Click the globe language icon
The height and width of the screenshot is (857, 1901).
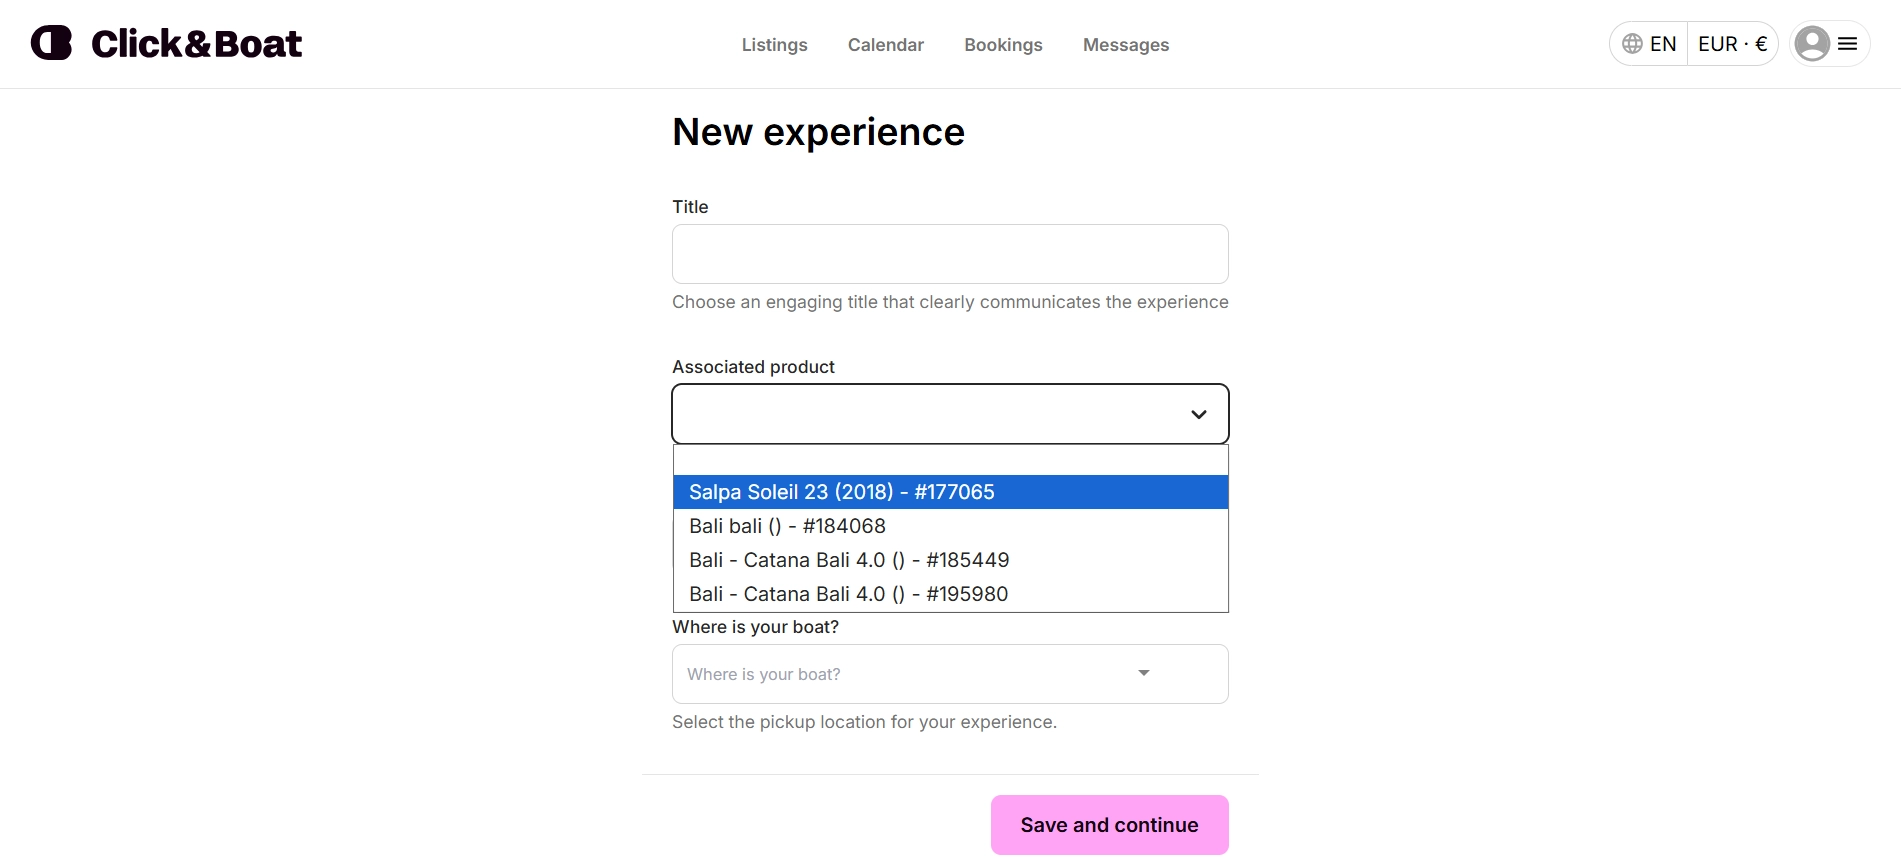[1632, 44]
